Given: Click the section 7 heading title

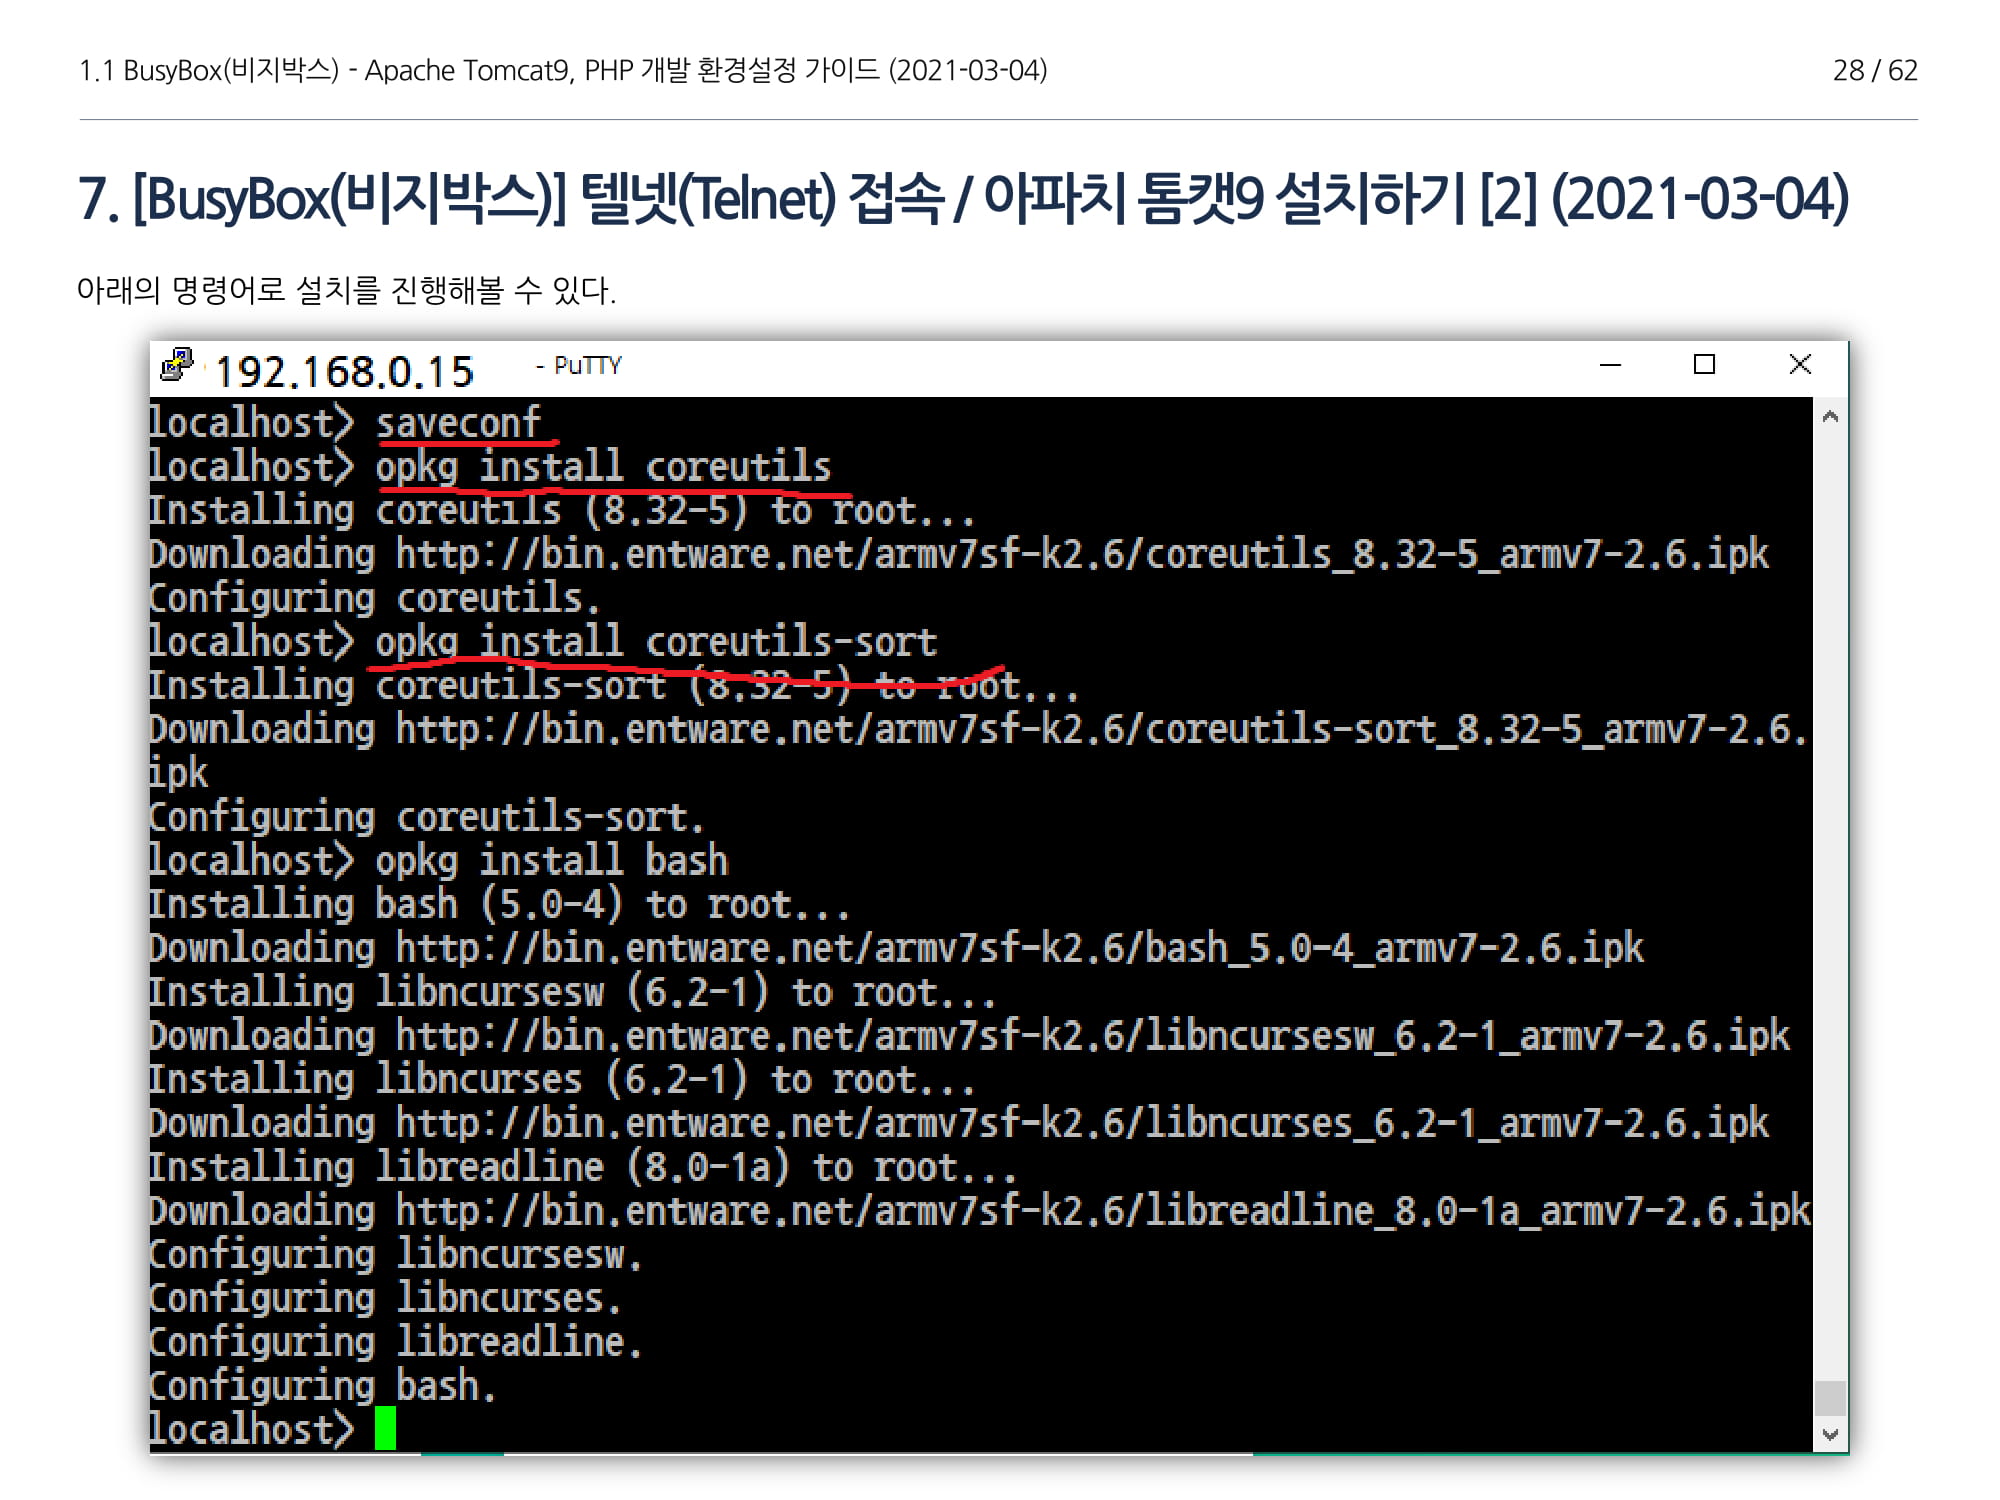Looking at the screenshot, I should [x=962, y=198].
